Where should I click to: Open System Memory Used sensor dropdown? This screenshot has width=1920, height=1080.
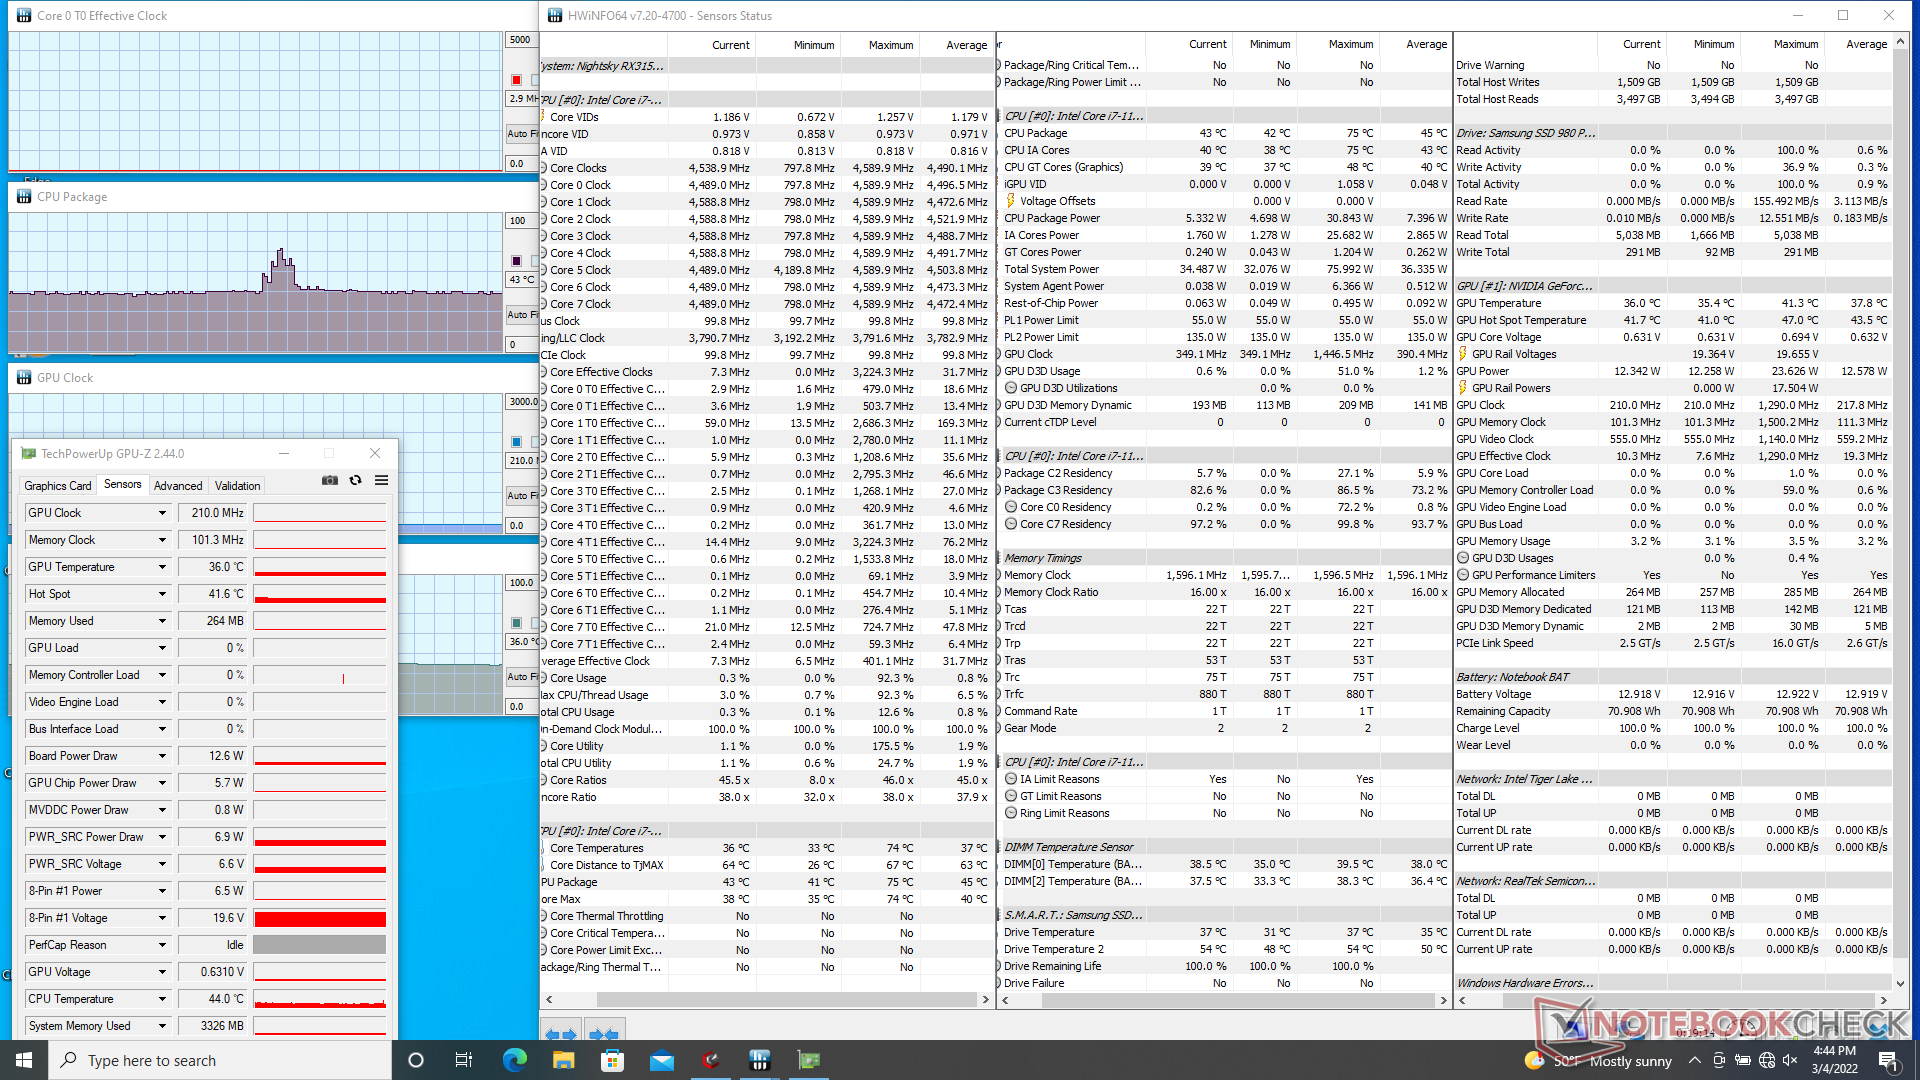click(x=162, y=1026)
